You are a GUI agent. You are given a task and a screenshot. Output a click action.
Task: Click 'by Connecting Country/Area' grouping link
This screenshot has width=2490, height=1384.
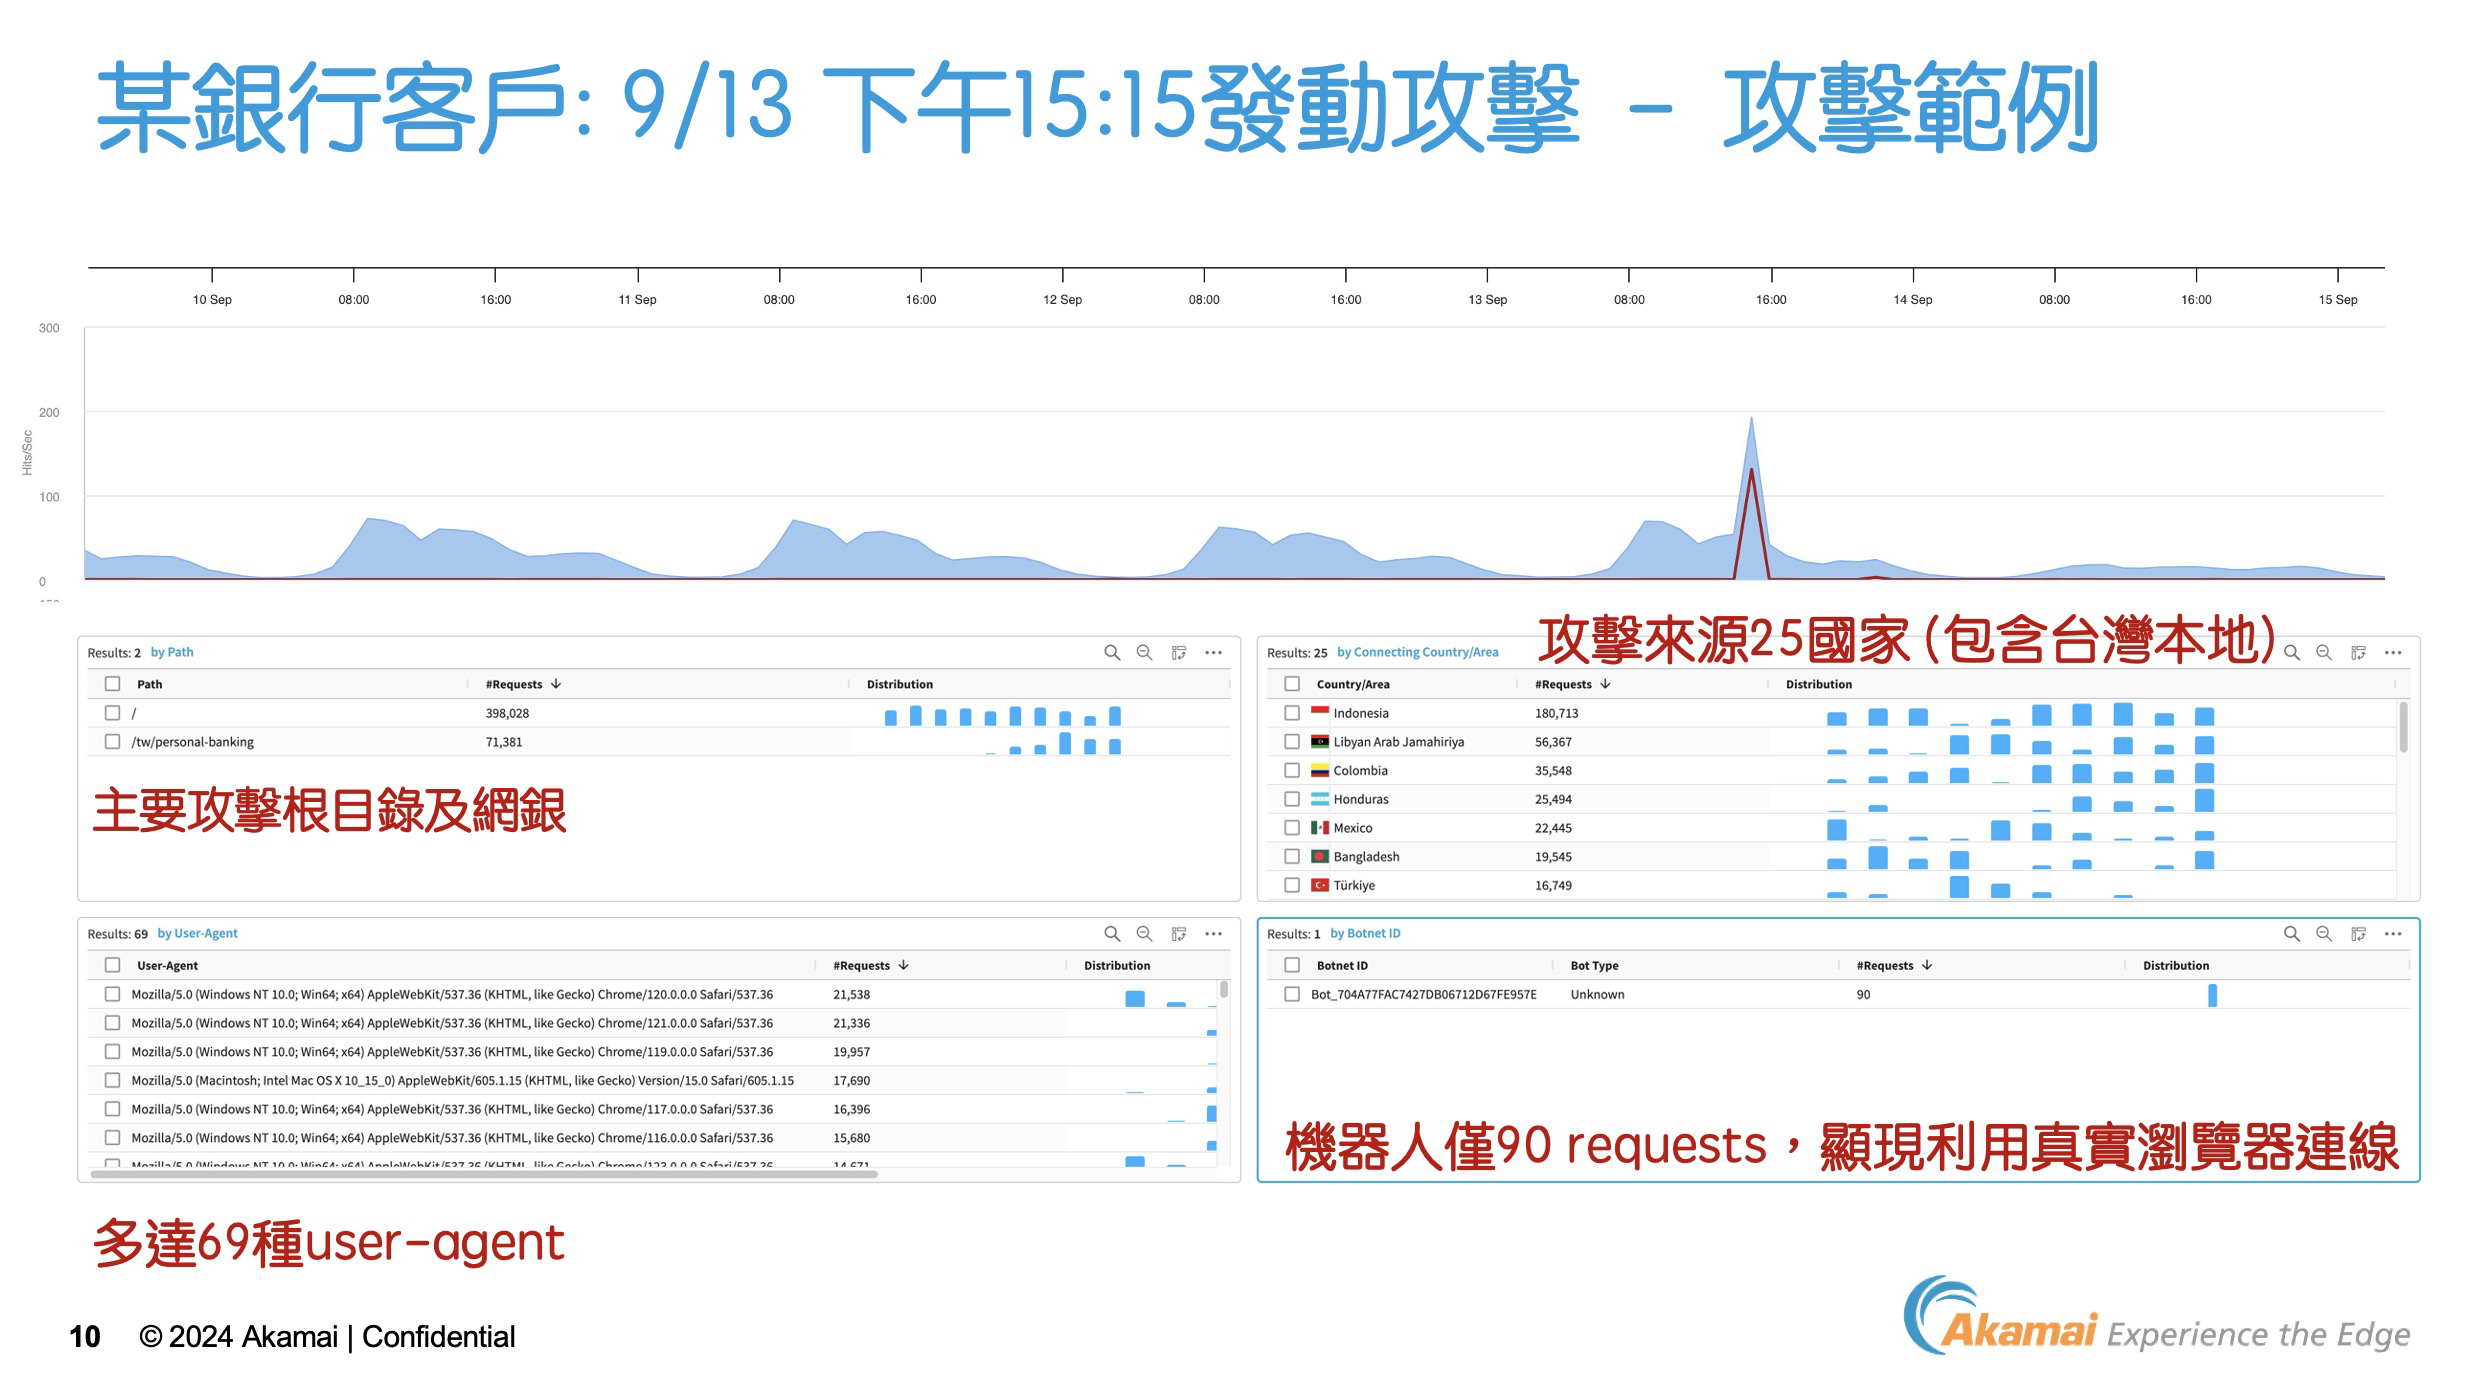pos(1417,652)
